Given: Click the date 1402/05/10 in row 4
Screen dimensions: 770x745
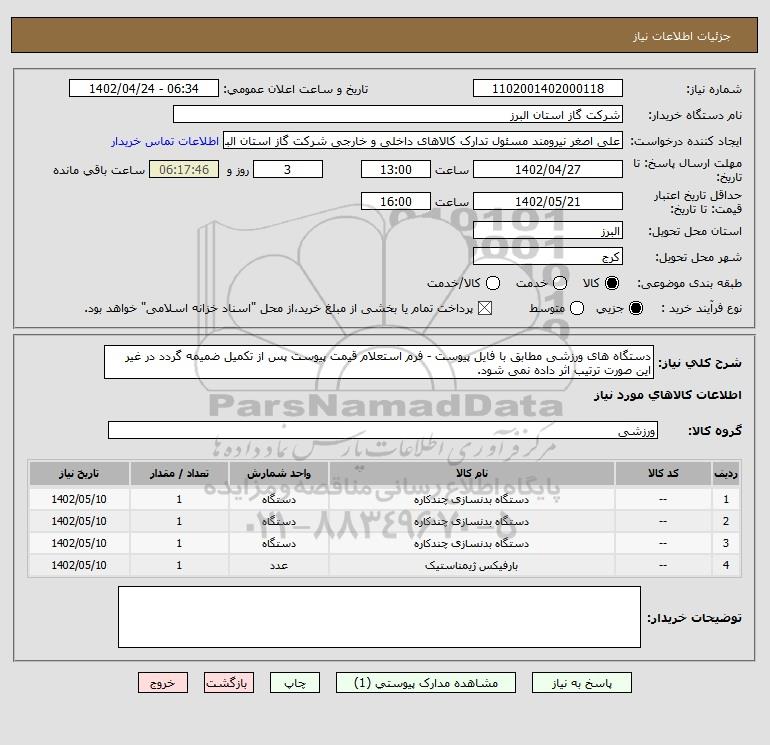Looking at the screenshot, I should pyautogui.click(x=79, y=566).
